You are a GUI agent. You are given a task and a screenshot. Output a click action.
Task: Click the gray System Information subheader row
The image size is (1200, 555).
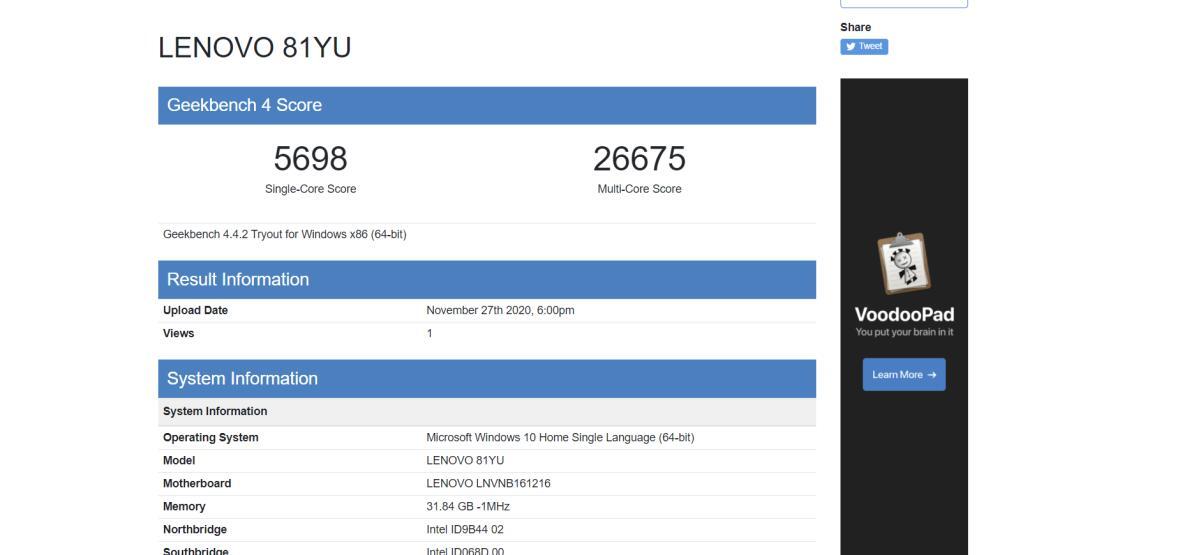(487, 411)
